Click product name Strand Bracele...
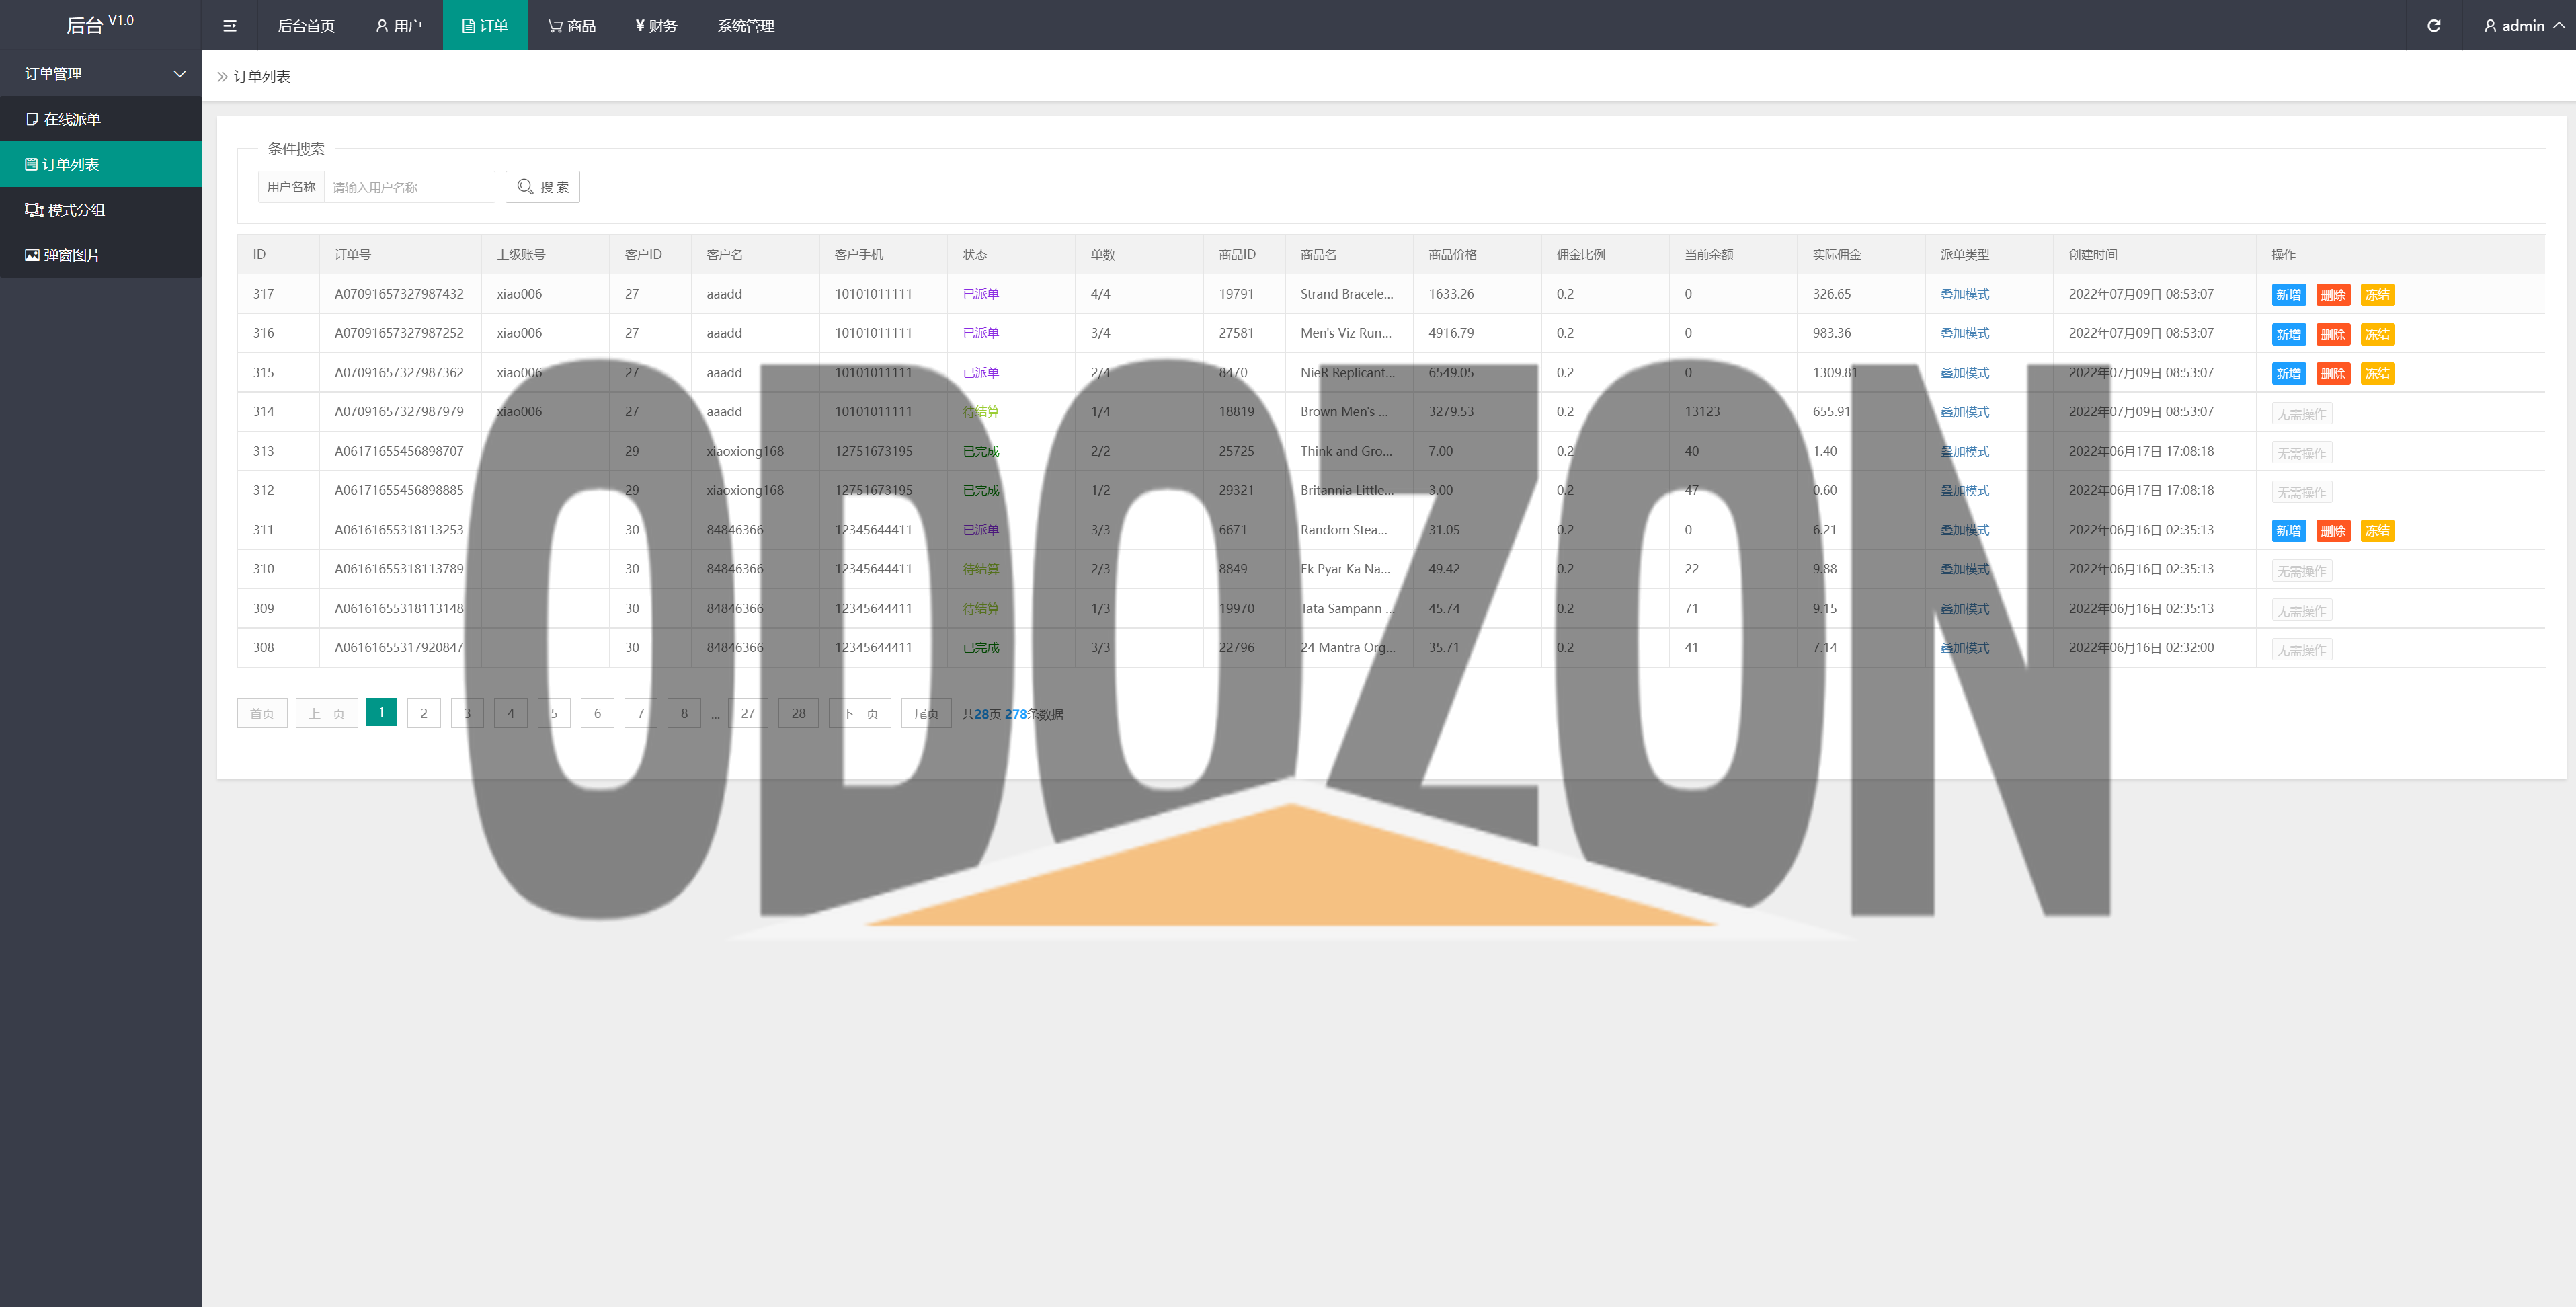This screenshot has height=1307, width=2576. 1346,294
